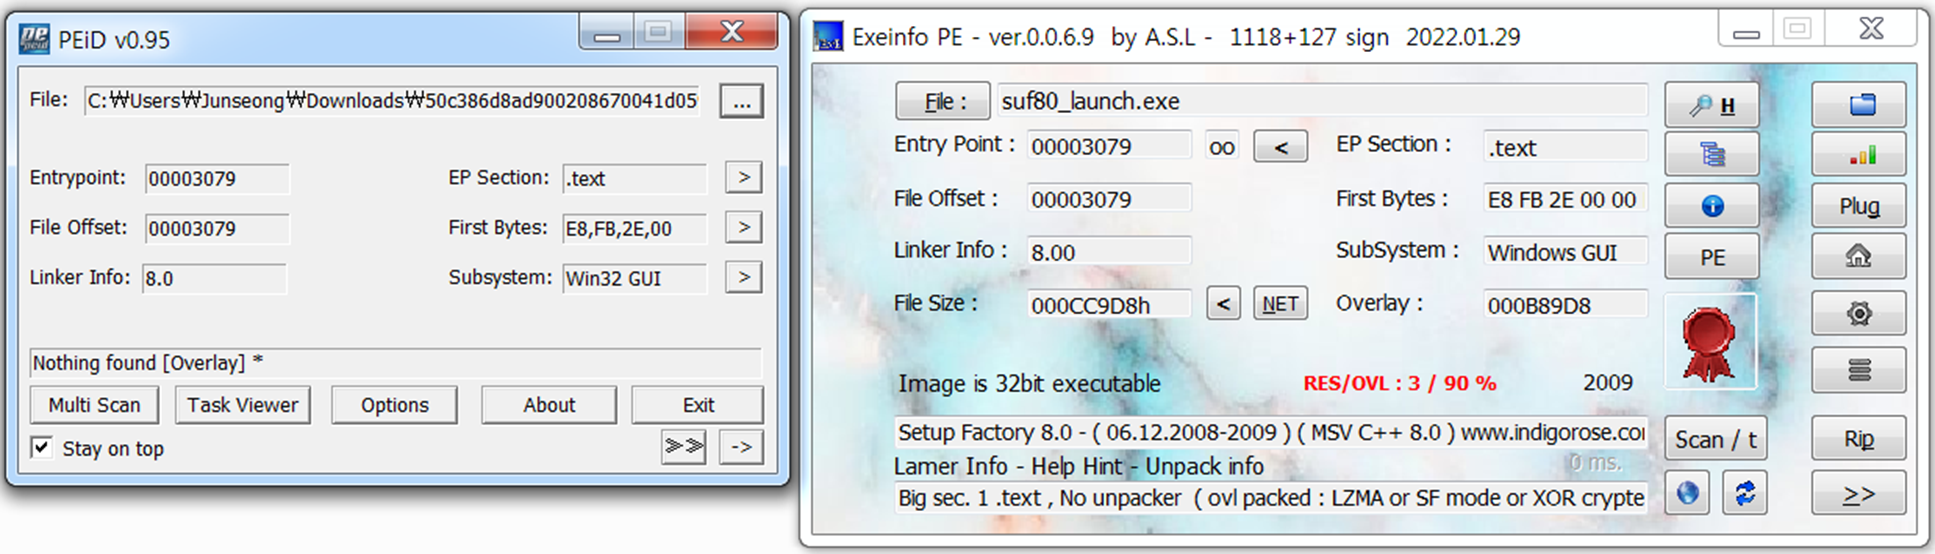Click the bar chart statistics icon
Image resolution: width=1935 pixels, height=554 pixels.
tap(1859, 154)
